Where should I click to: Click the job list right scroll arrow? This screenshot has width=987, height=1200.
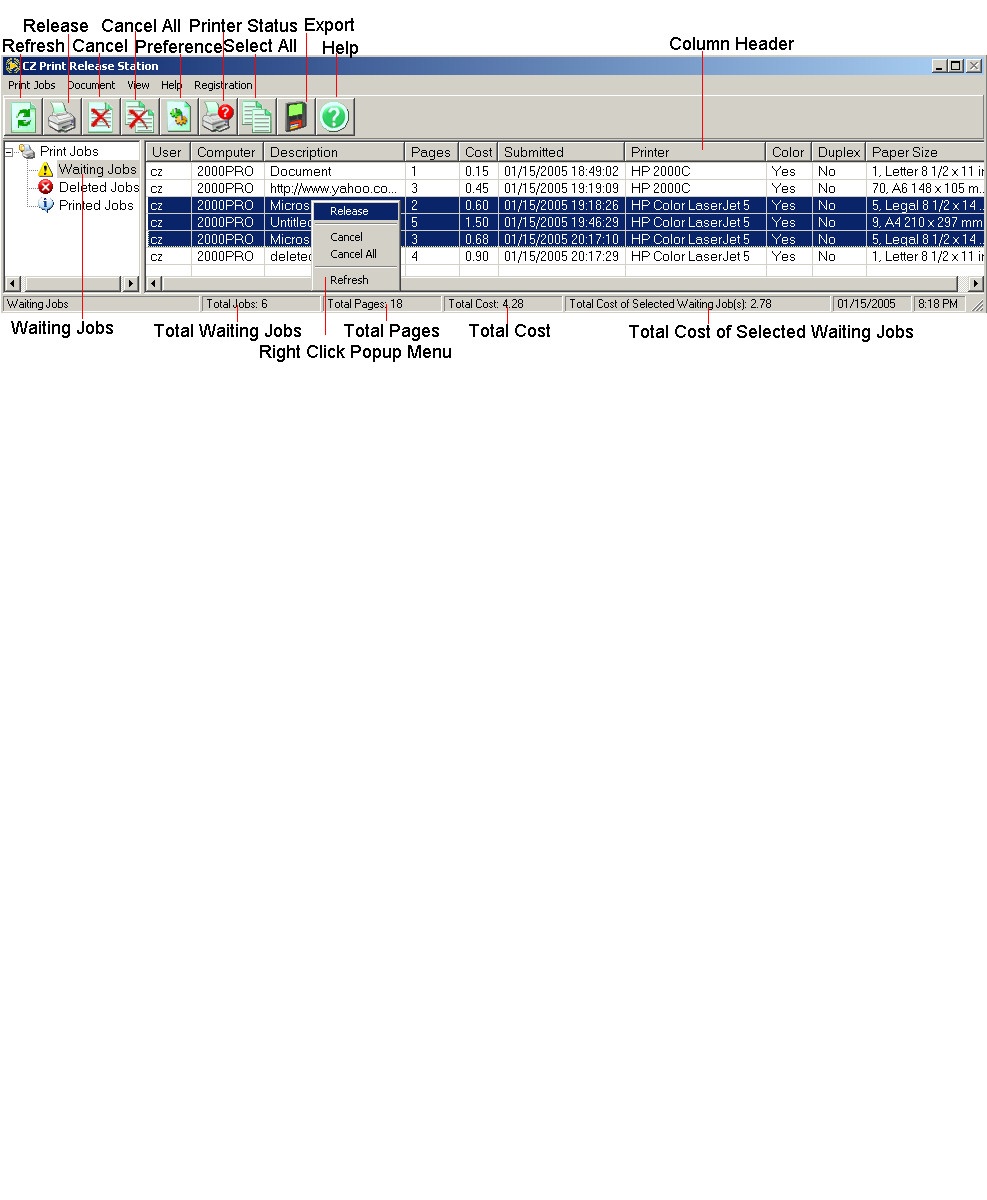[x=977, y=284]
